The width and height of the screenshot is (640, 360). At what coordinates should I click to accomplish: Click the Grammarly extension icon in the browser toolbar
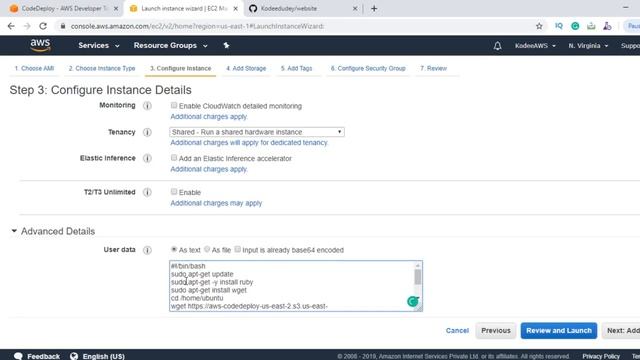(x=575, y=26)
